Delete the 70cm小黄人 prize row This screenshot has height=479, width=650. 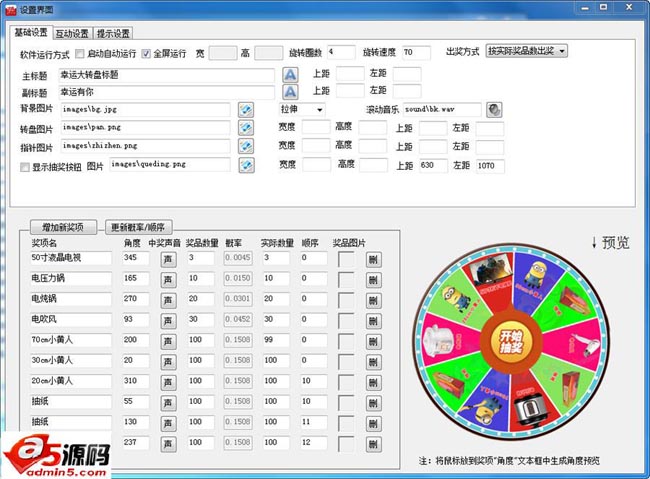coord(374,342)
